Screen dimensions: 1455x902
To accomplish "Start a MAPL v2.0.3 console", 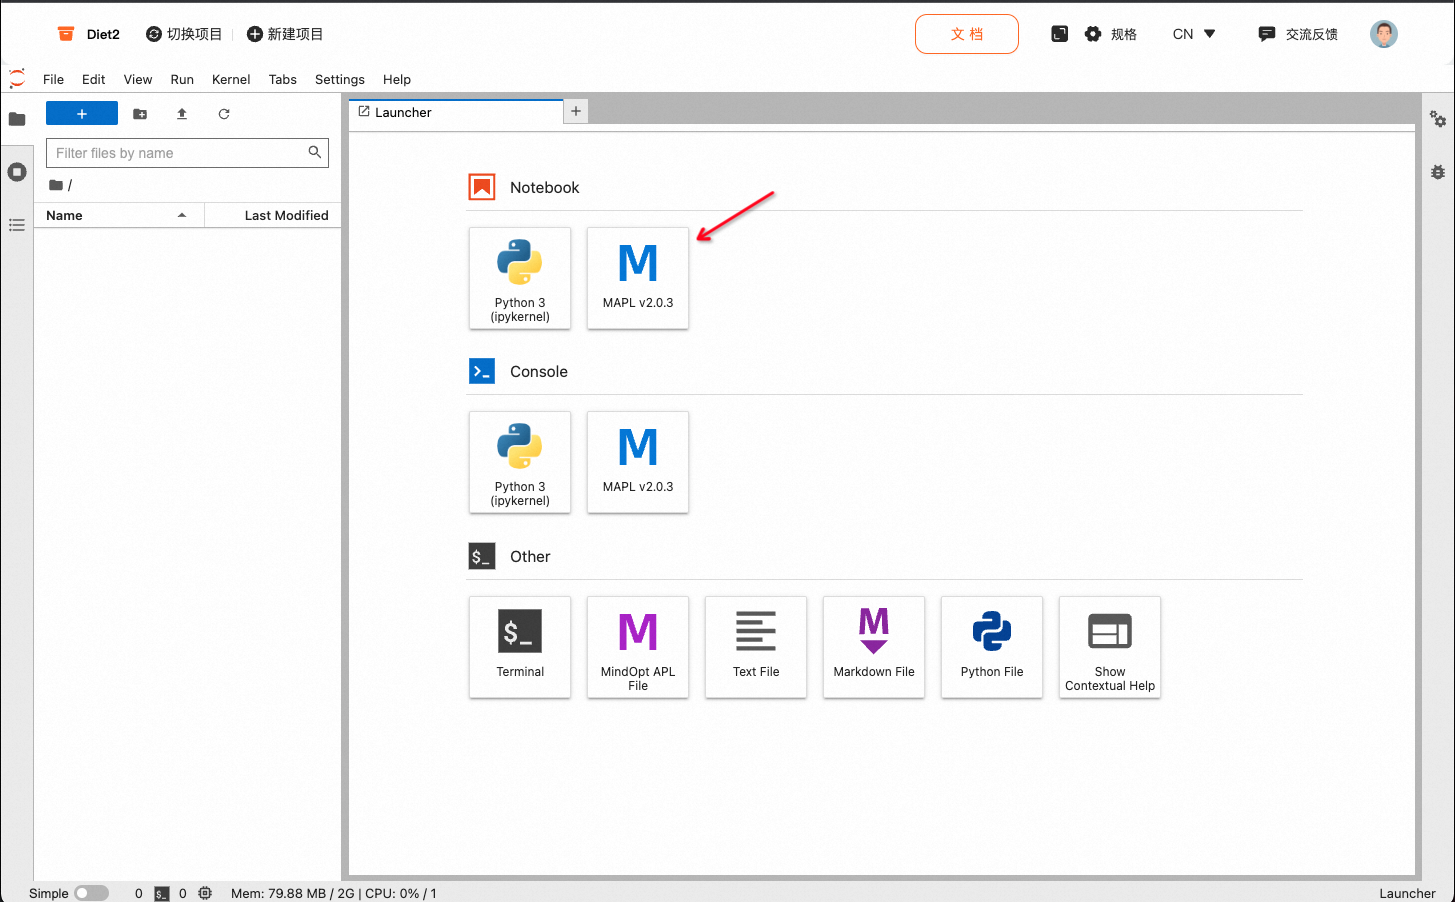I will coord(638,461).
